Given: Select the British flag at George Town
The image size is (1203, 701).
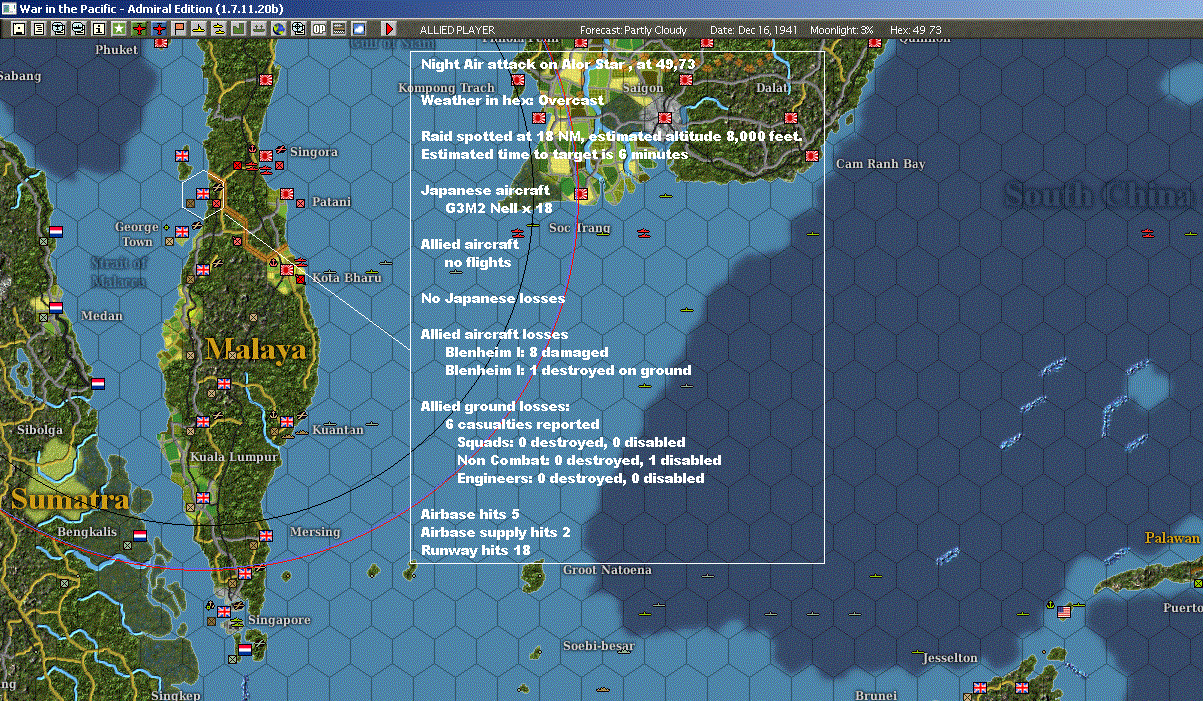Looking at the screenshot, I should point(182,232).
